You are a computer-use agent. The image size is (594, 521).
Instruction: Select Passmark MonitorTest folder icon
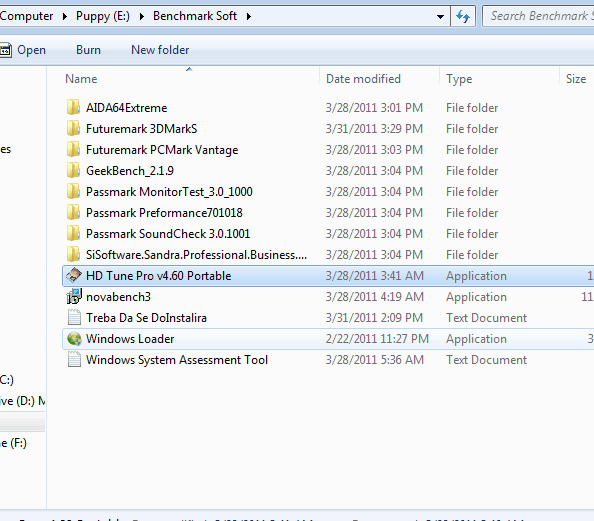73,192
